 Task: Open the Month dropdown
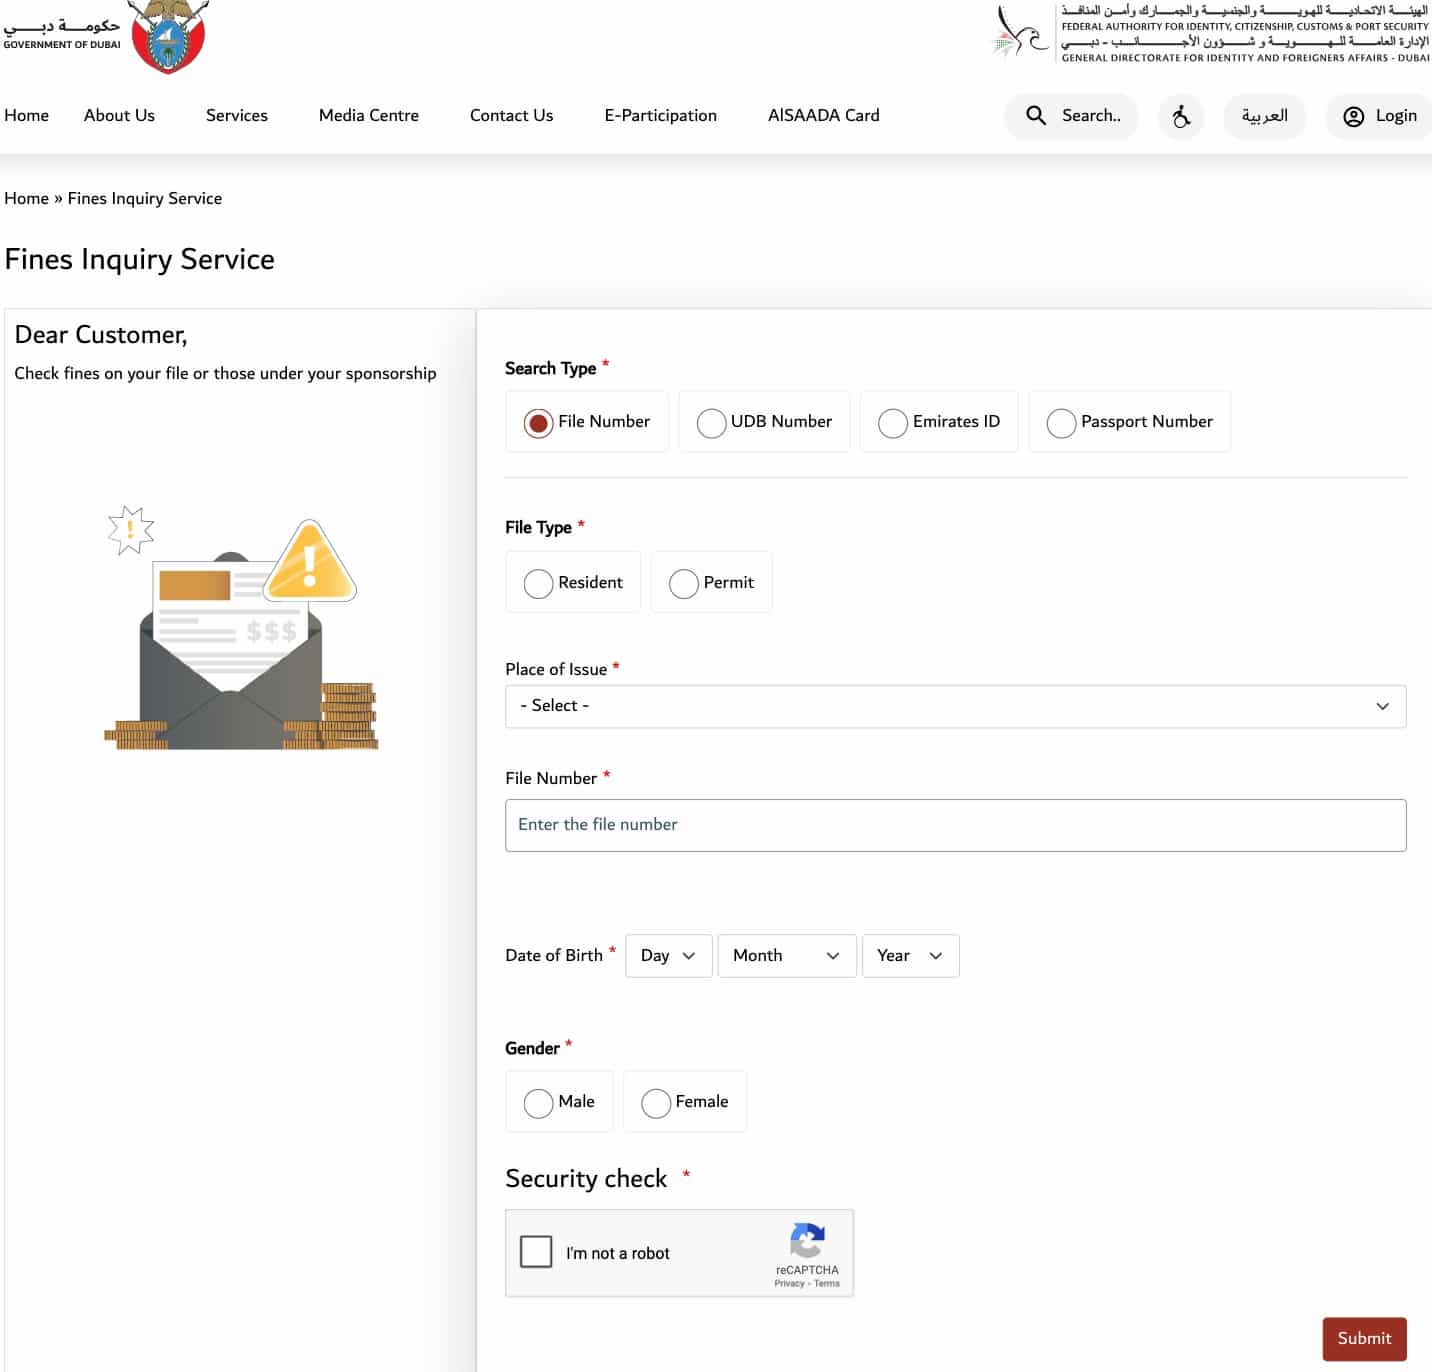[x=786, y=955]
